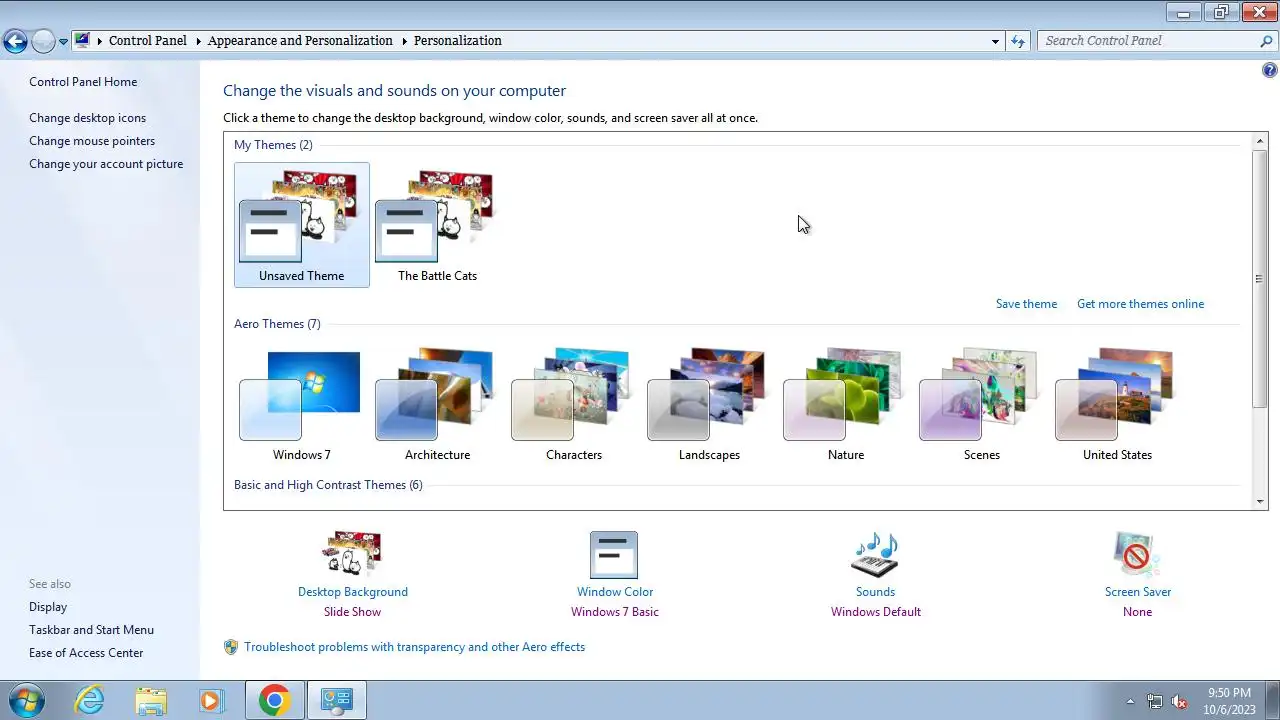Apply the United States theme
The image size is (1280, 720).
pyautogui.click(x=1117, y=404)
